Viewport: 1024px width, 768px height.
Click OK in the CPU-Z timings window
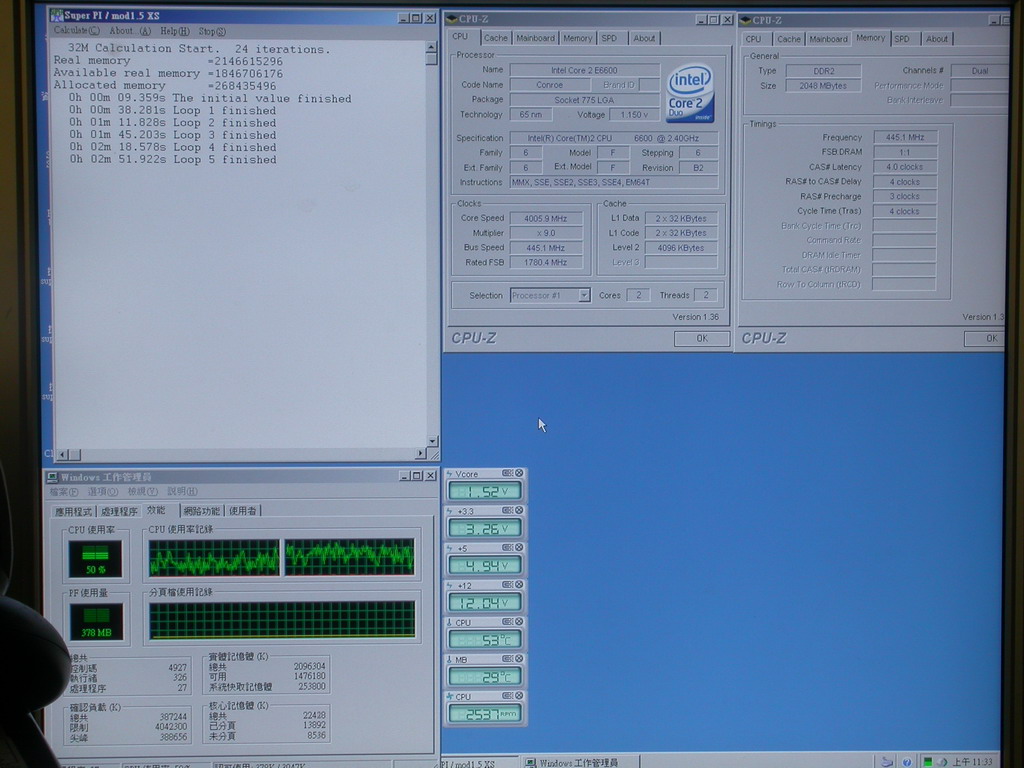984,338
